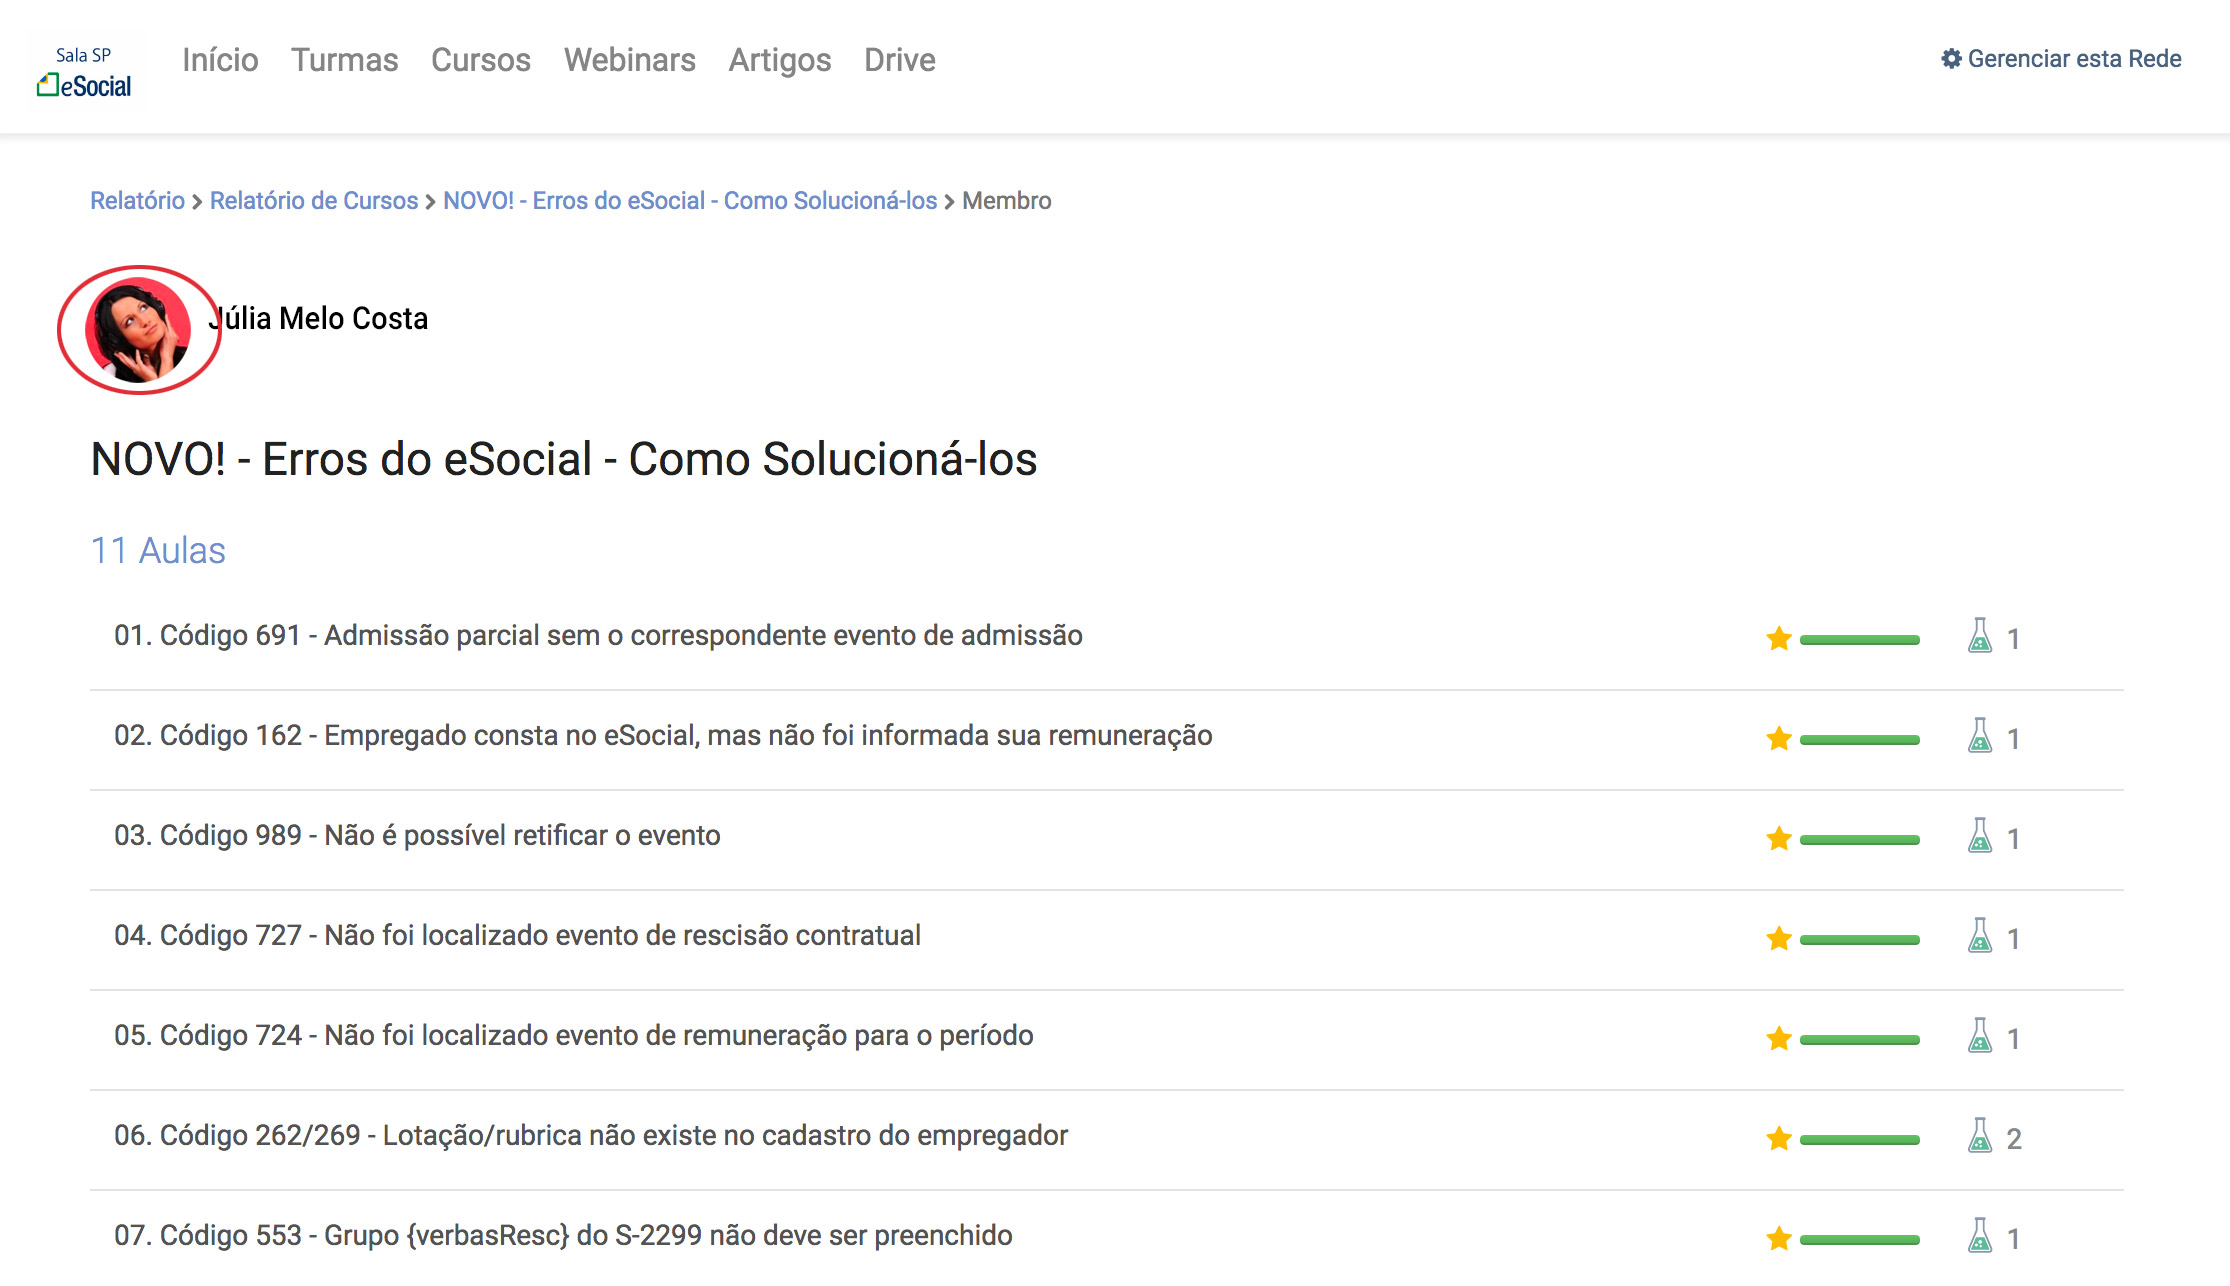Click the gear icon beside Gerenciar esta Rede
2230x1286 pixels.
point(1950,59)
